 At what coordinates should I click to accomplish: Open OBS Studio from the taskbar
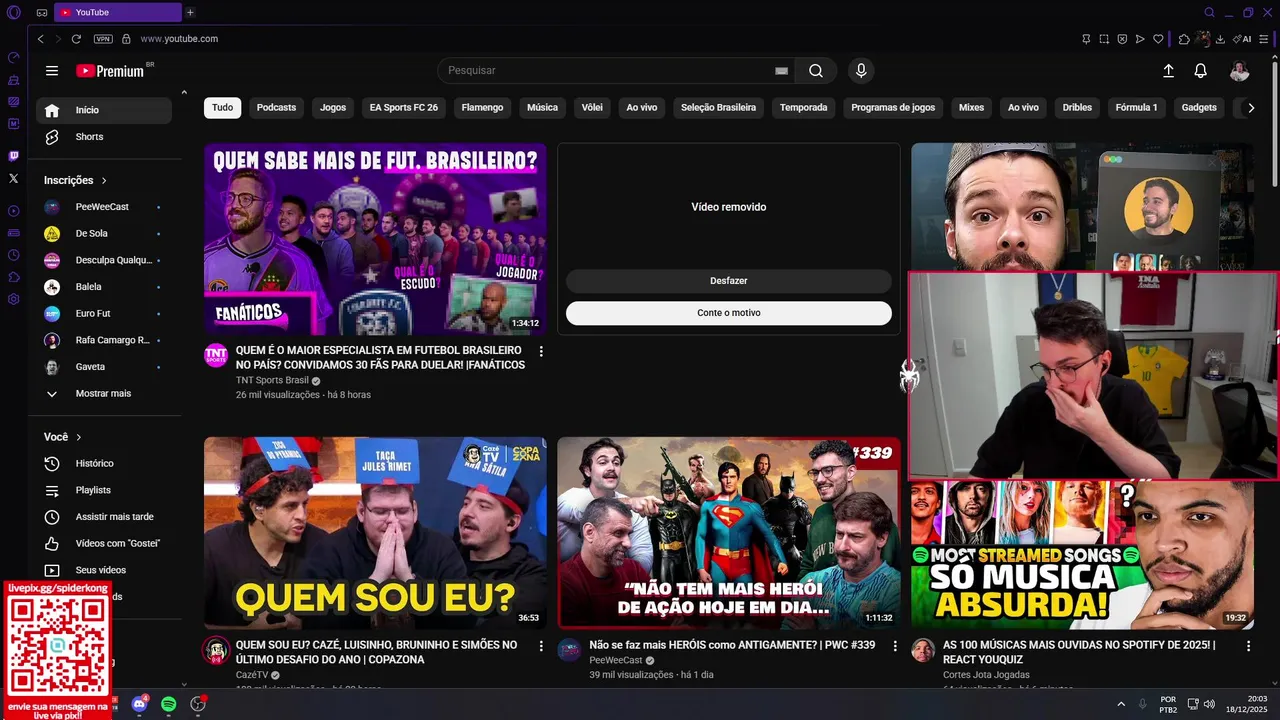pyautogui.click(x=198, y=704)
